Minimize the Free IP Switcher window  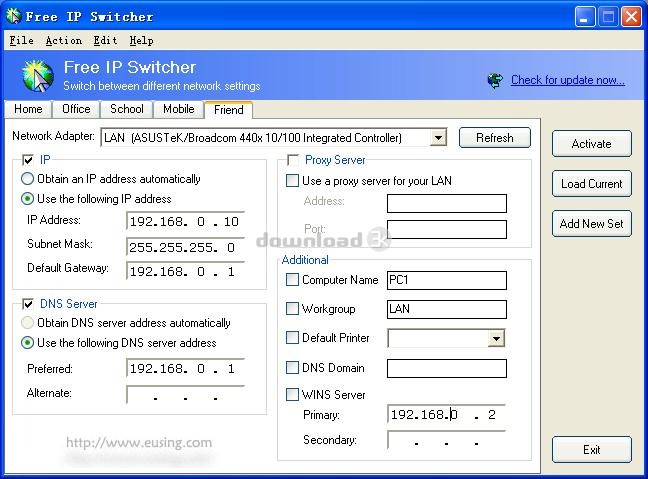[585, 17]
